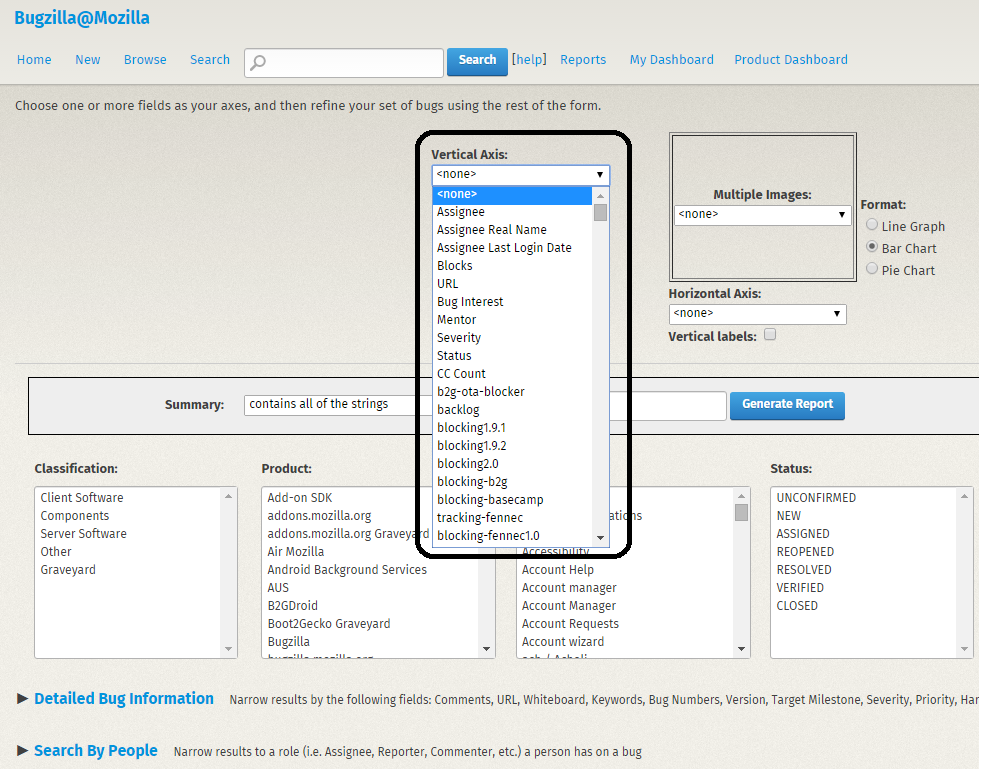Open the [help] link
The height and width of the screenshot is (769, 981).
coord(529,59)
